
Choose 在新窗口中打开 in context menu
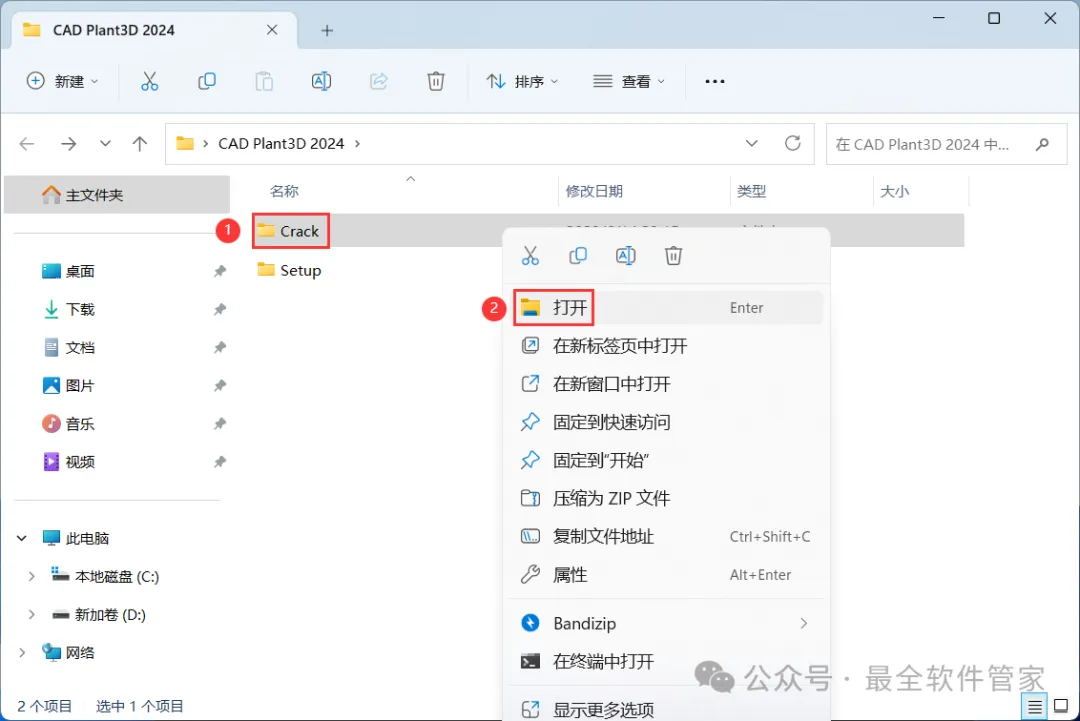tap(665, 384)
